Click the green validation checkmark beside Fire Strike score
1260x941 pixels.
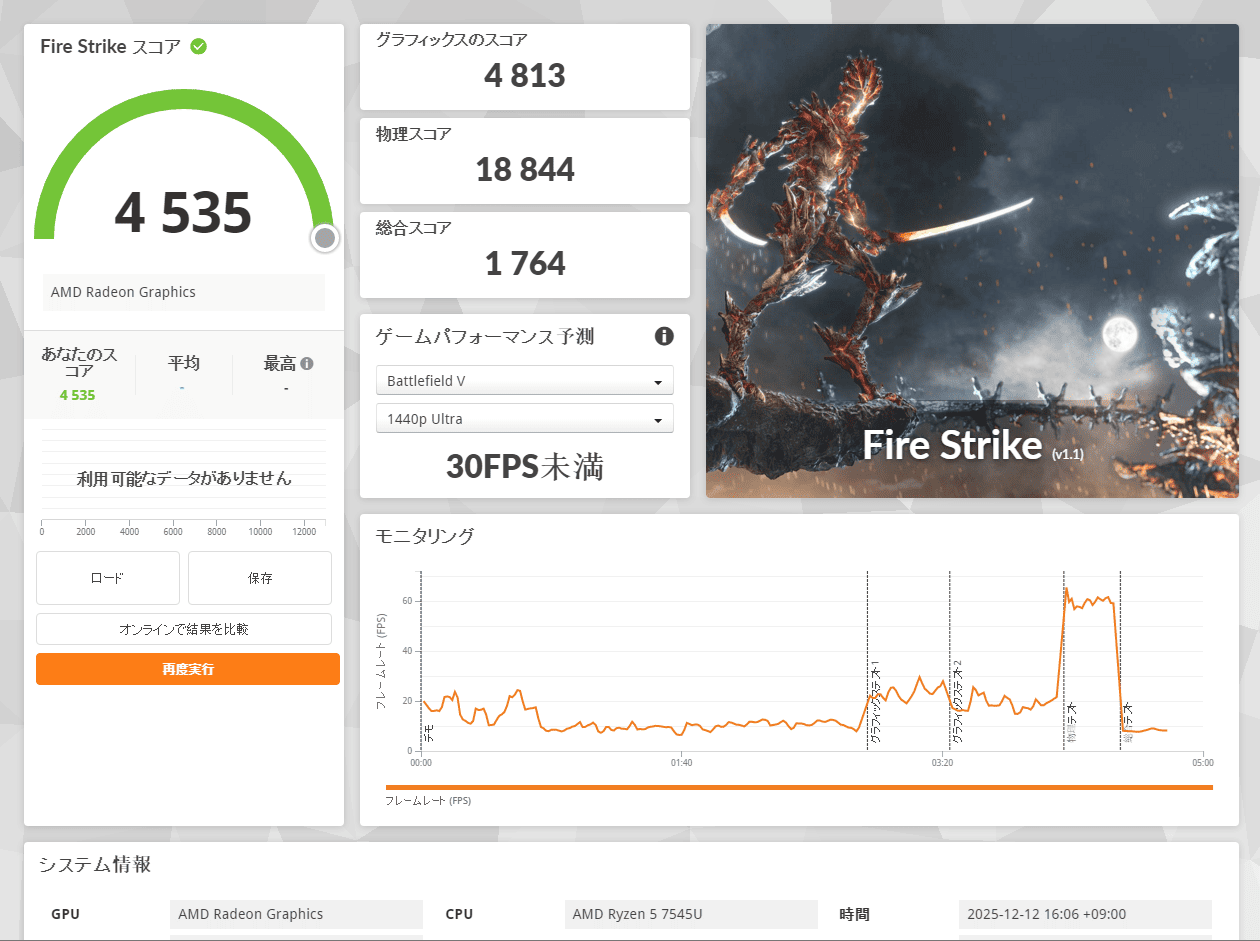coord(199,46)
